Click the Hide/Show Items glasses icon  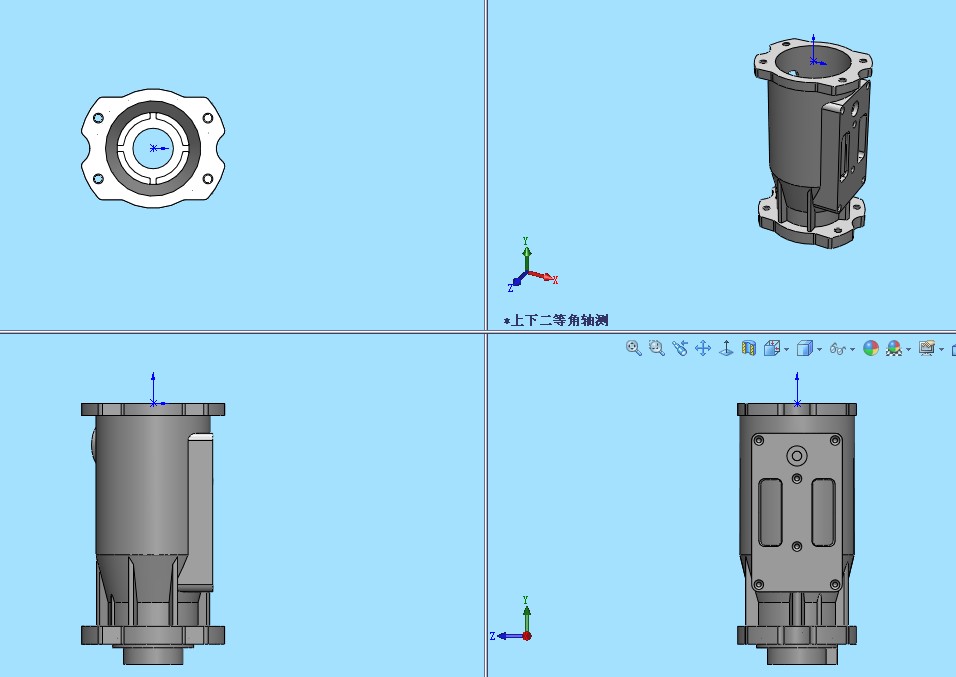pos(838,349)
